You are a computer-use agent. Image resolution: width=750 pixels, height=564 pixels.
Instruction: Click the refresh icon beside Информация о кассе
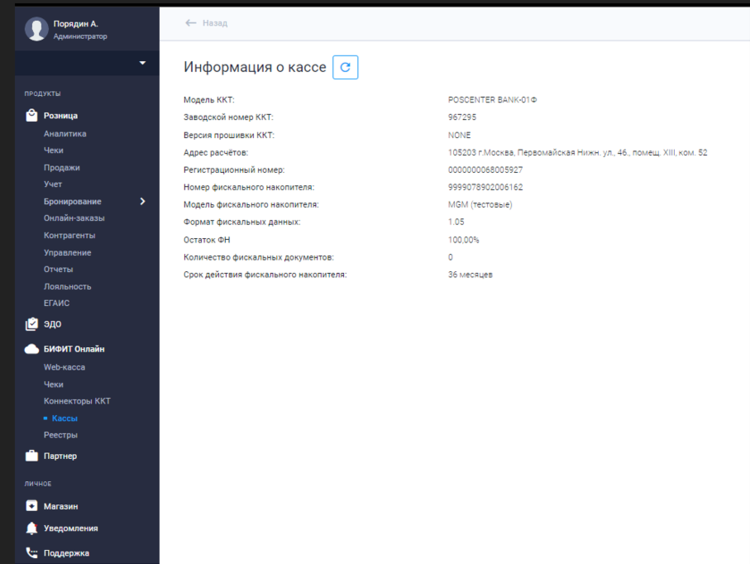point(345,67)
